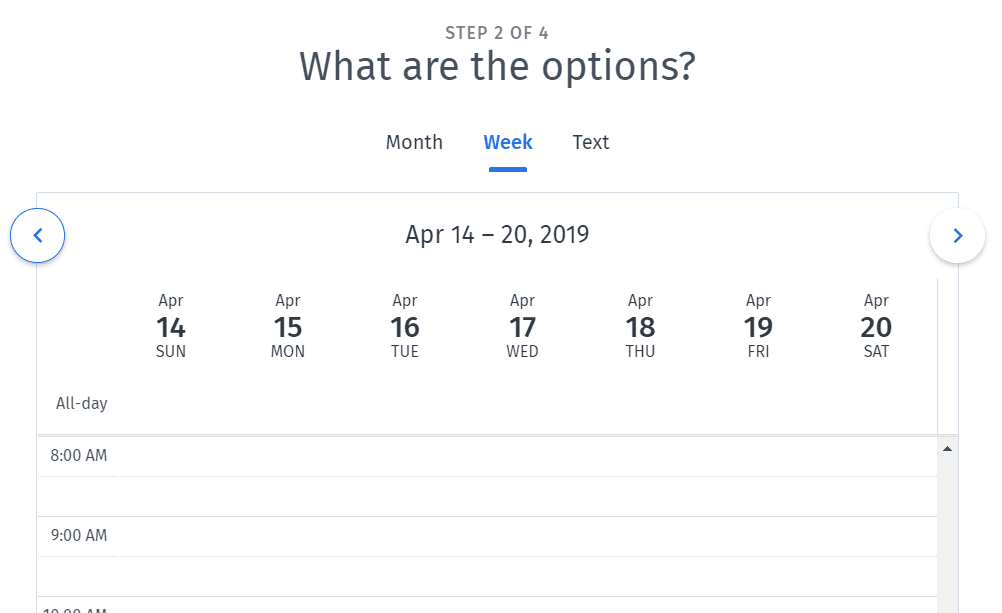Select the Week view tab
This screenshot has height=613, width=1002.
click(x=508, y=142)
